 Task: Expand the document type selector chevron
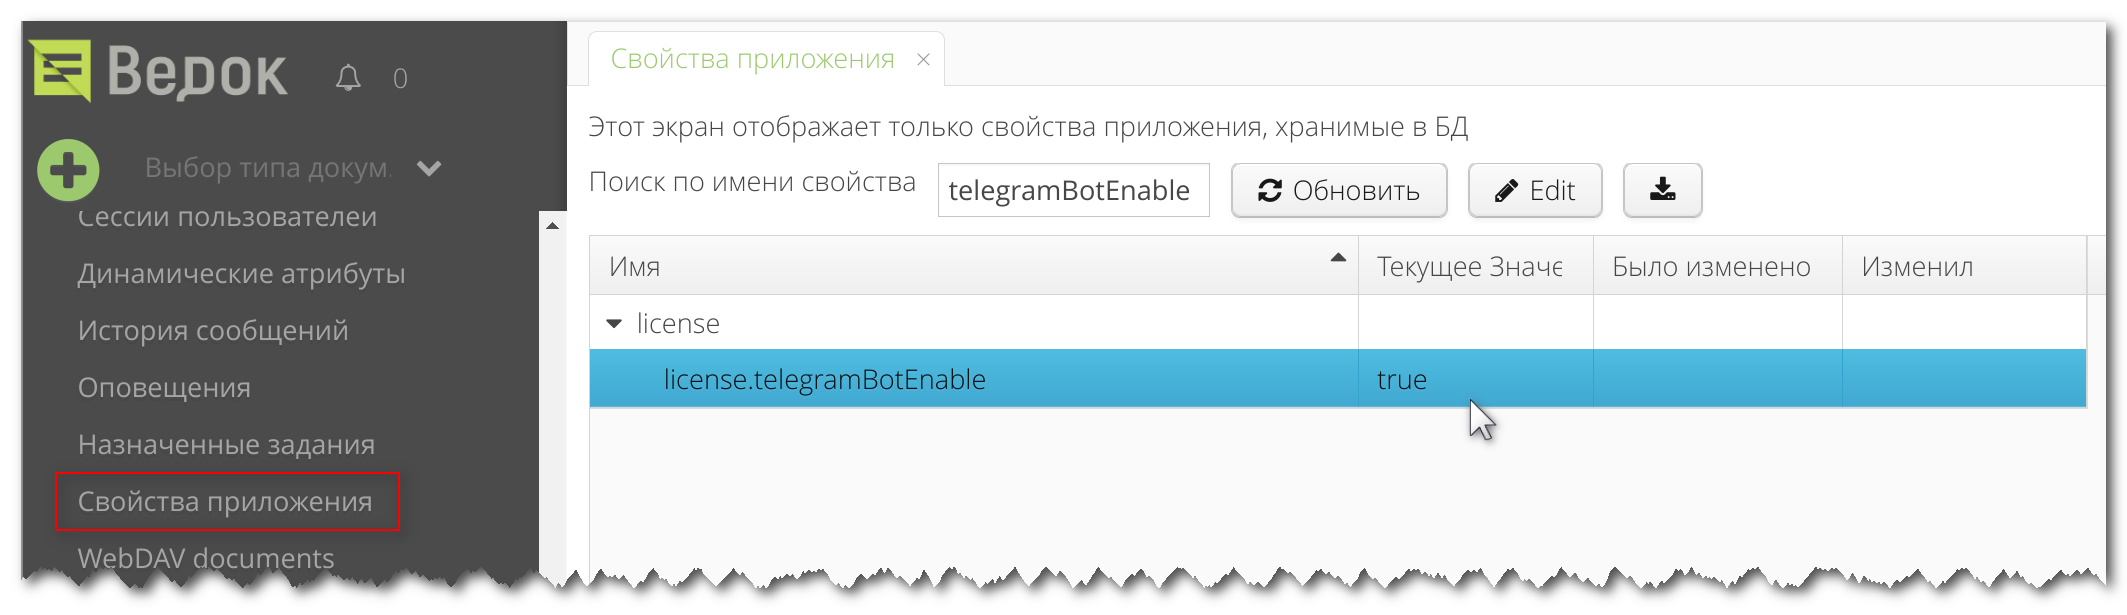click(429, 168)
